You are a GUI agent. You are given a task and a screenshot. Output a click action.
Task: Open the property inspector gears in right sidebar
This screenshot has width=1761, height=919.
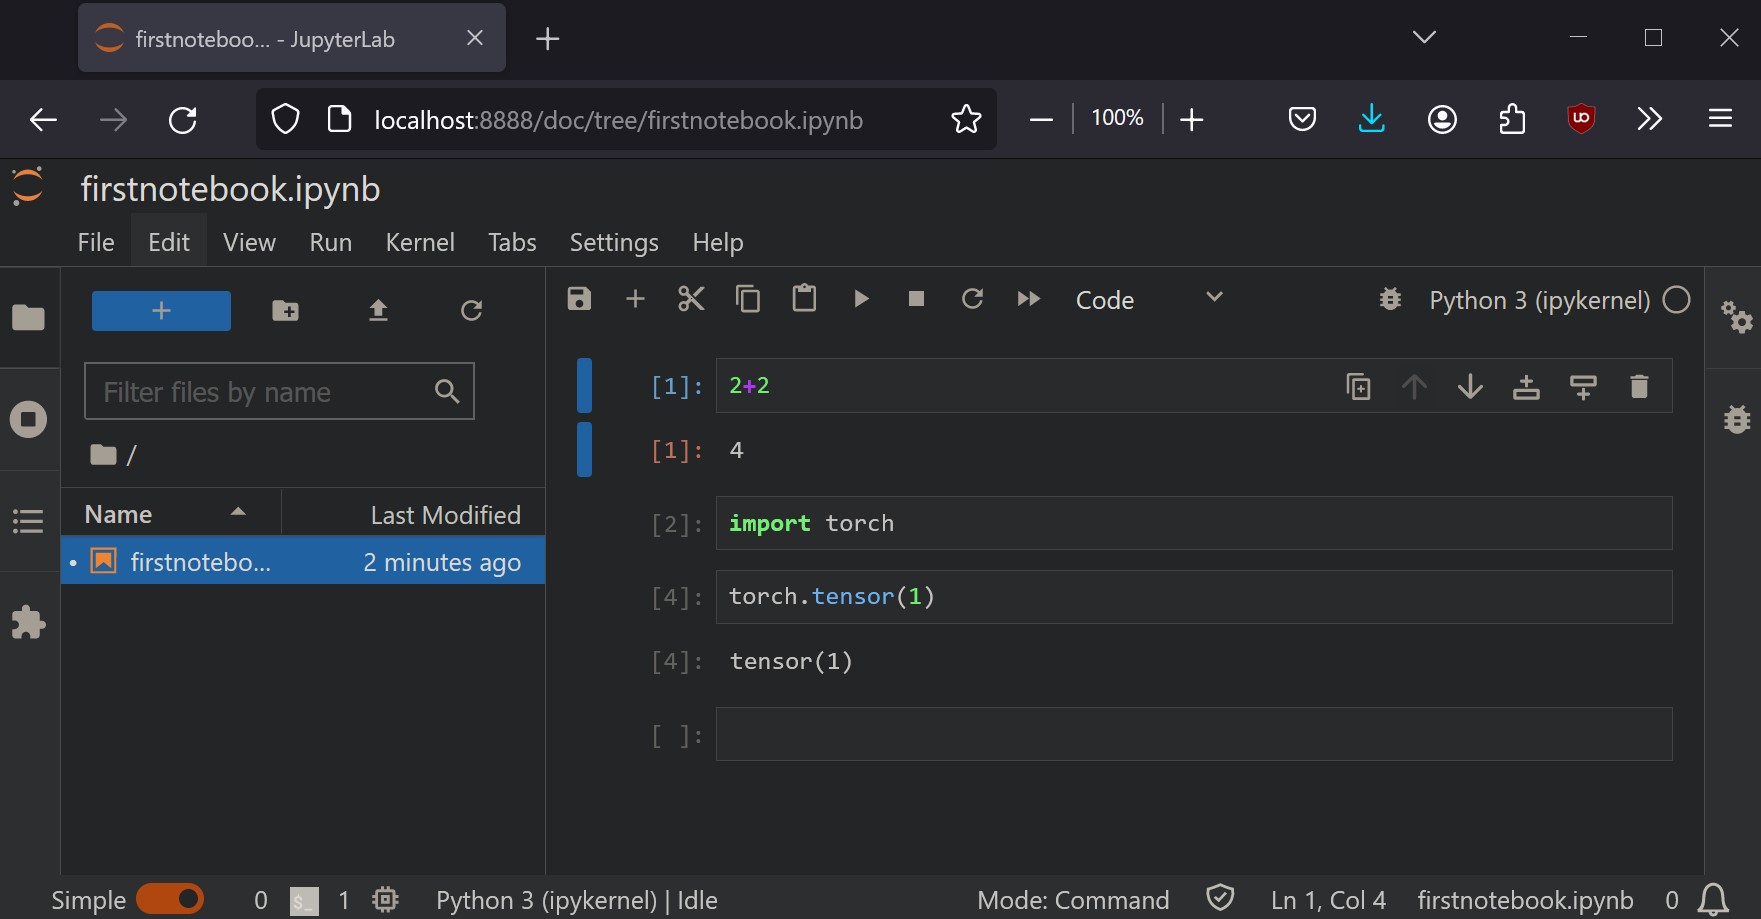1737,318
